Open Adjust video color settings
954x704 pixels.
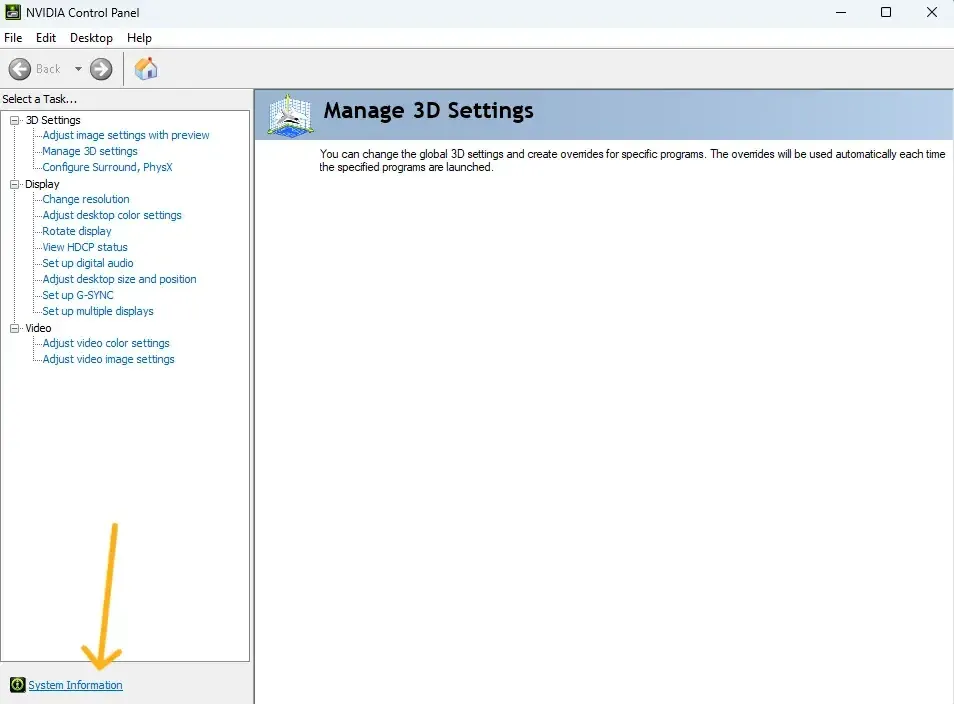click(x=106, y=343)
